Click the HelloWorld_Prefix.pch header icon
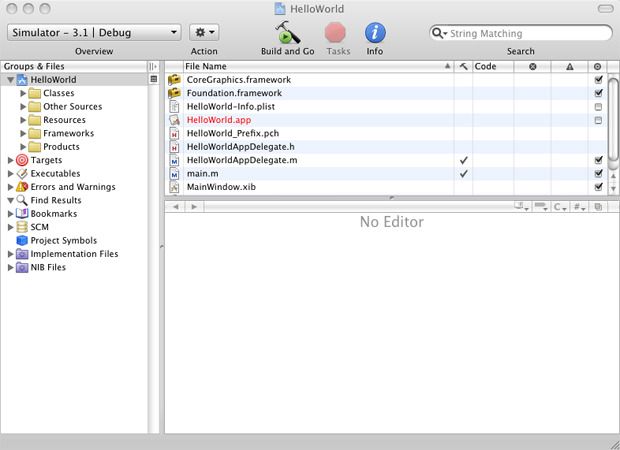The image size is (620, 450). [x=174, y=134]
